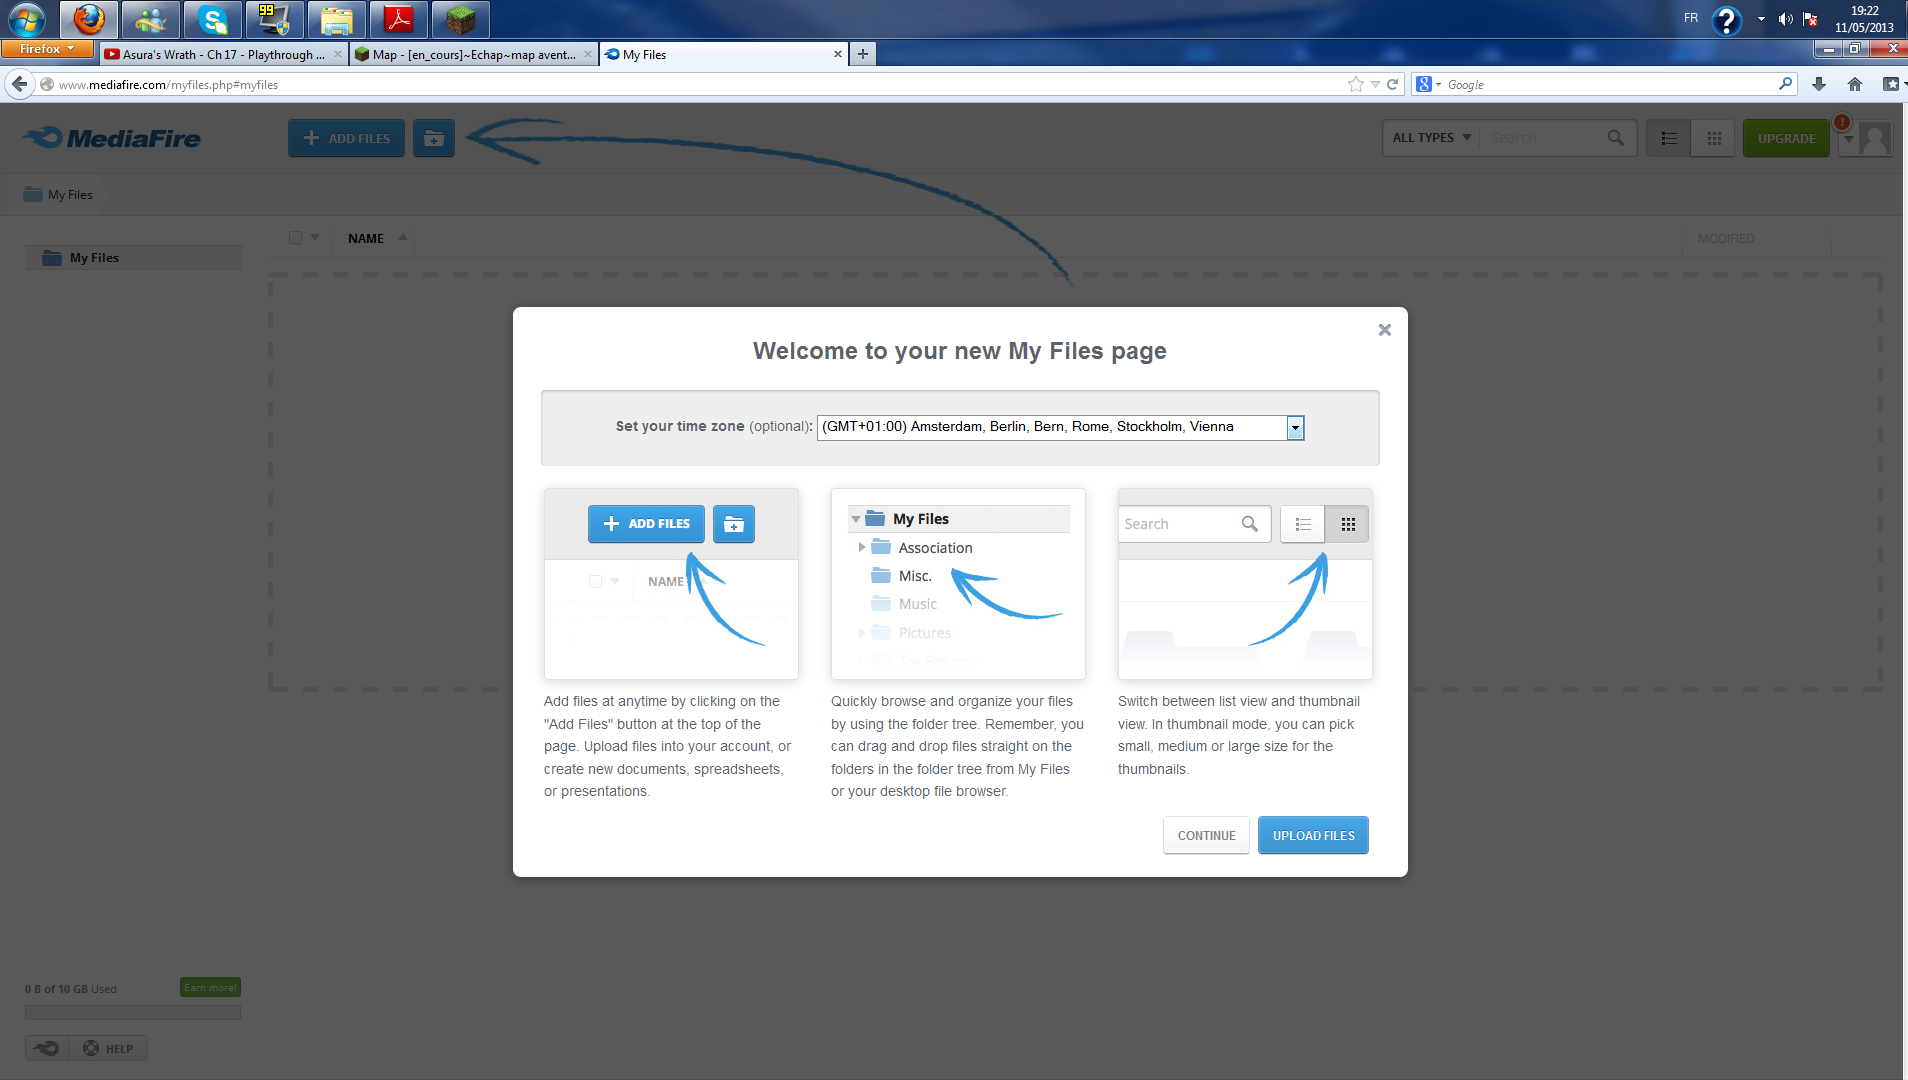Open the All Types filter dropdown

[1431, 138]
